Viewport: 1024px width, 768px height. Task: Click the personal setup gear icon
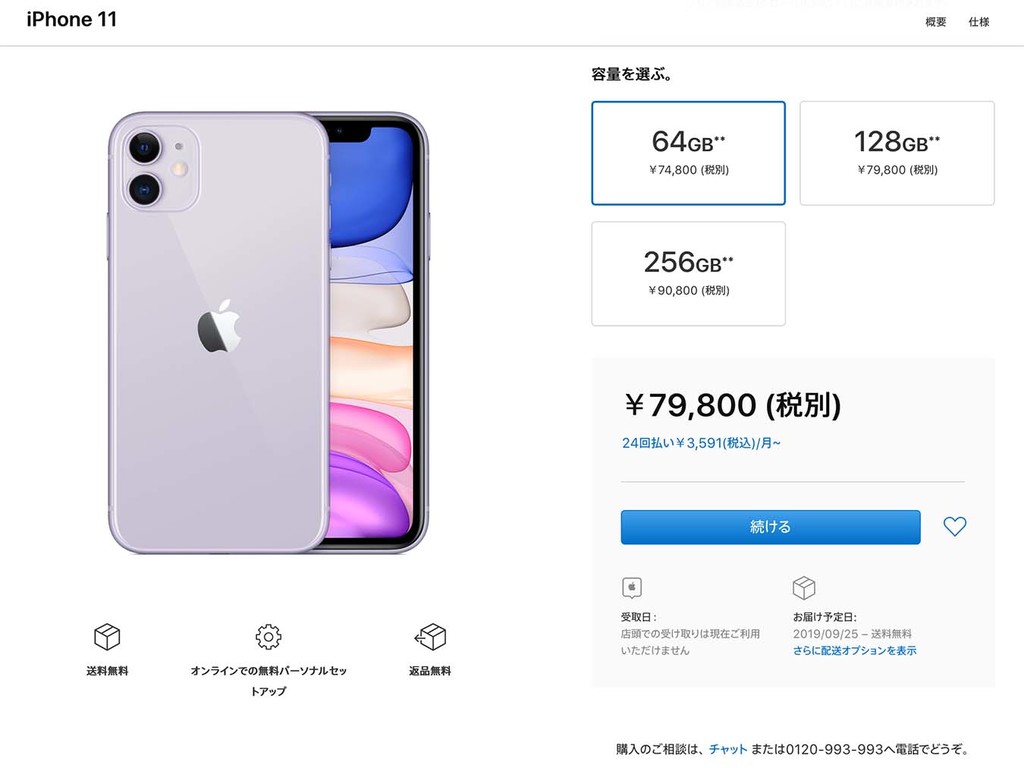268,636
